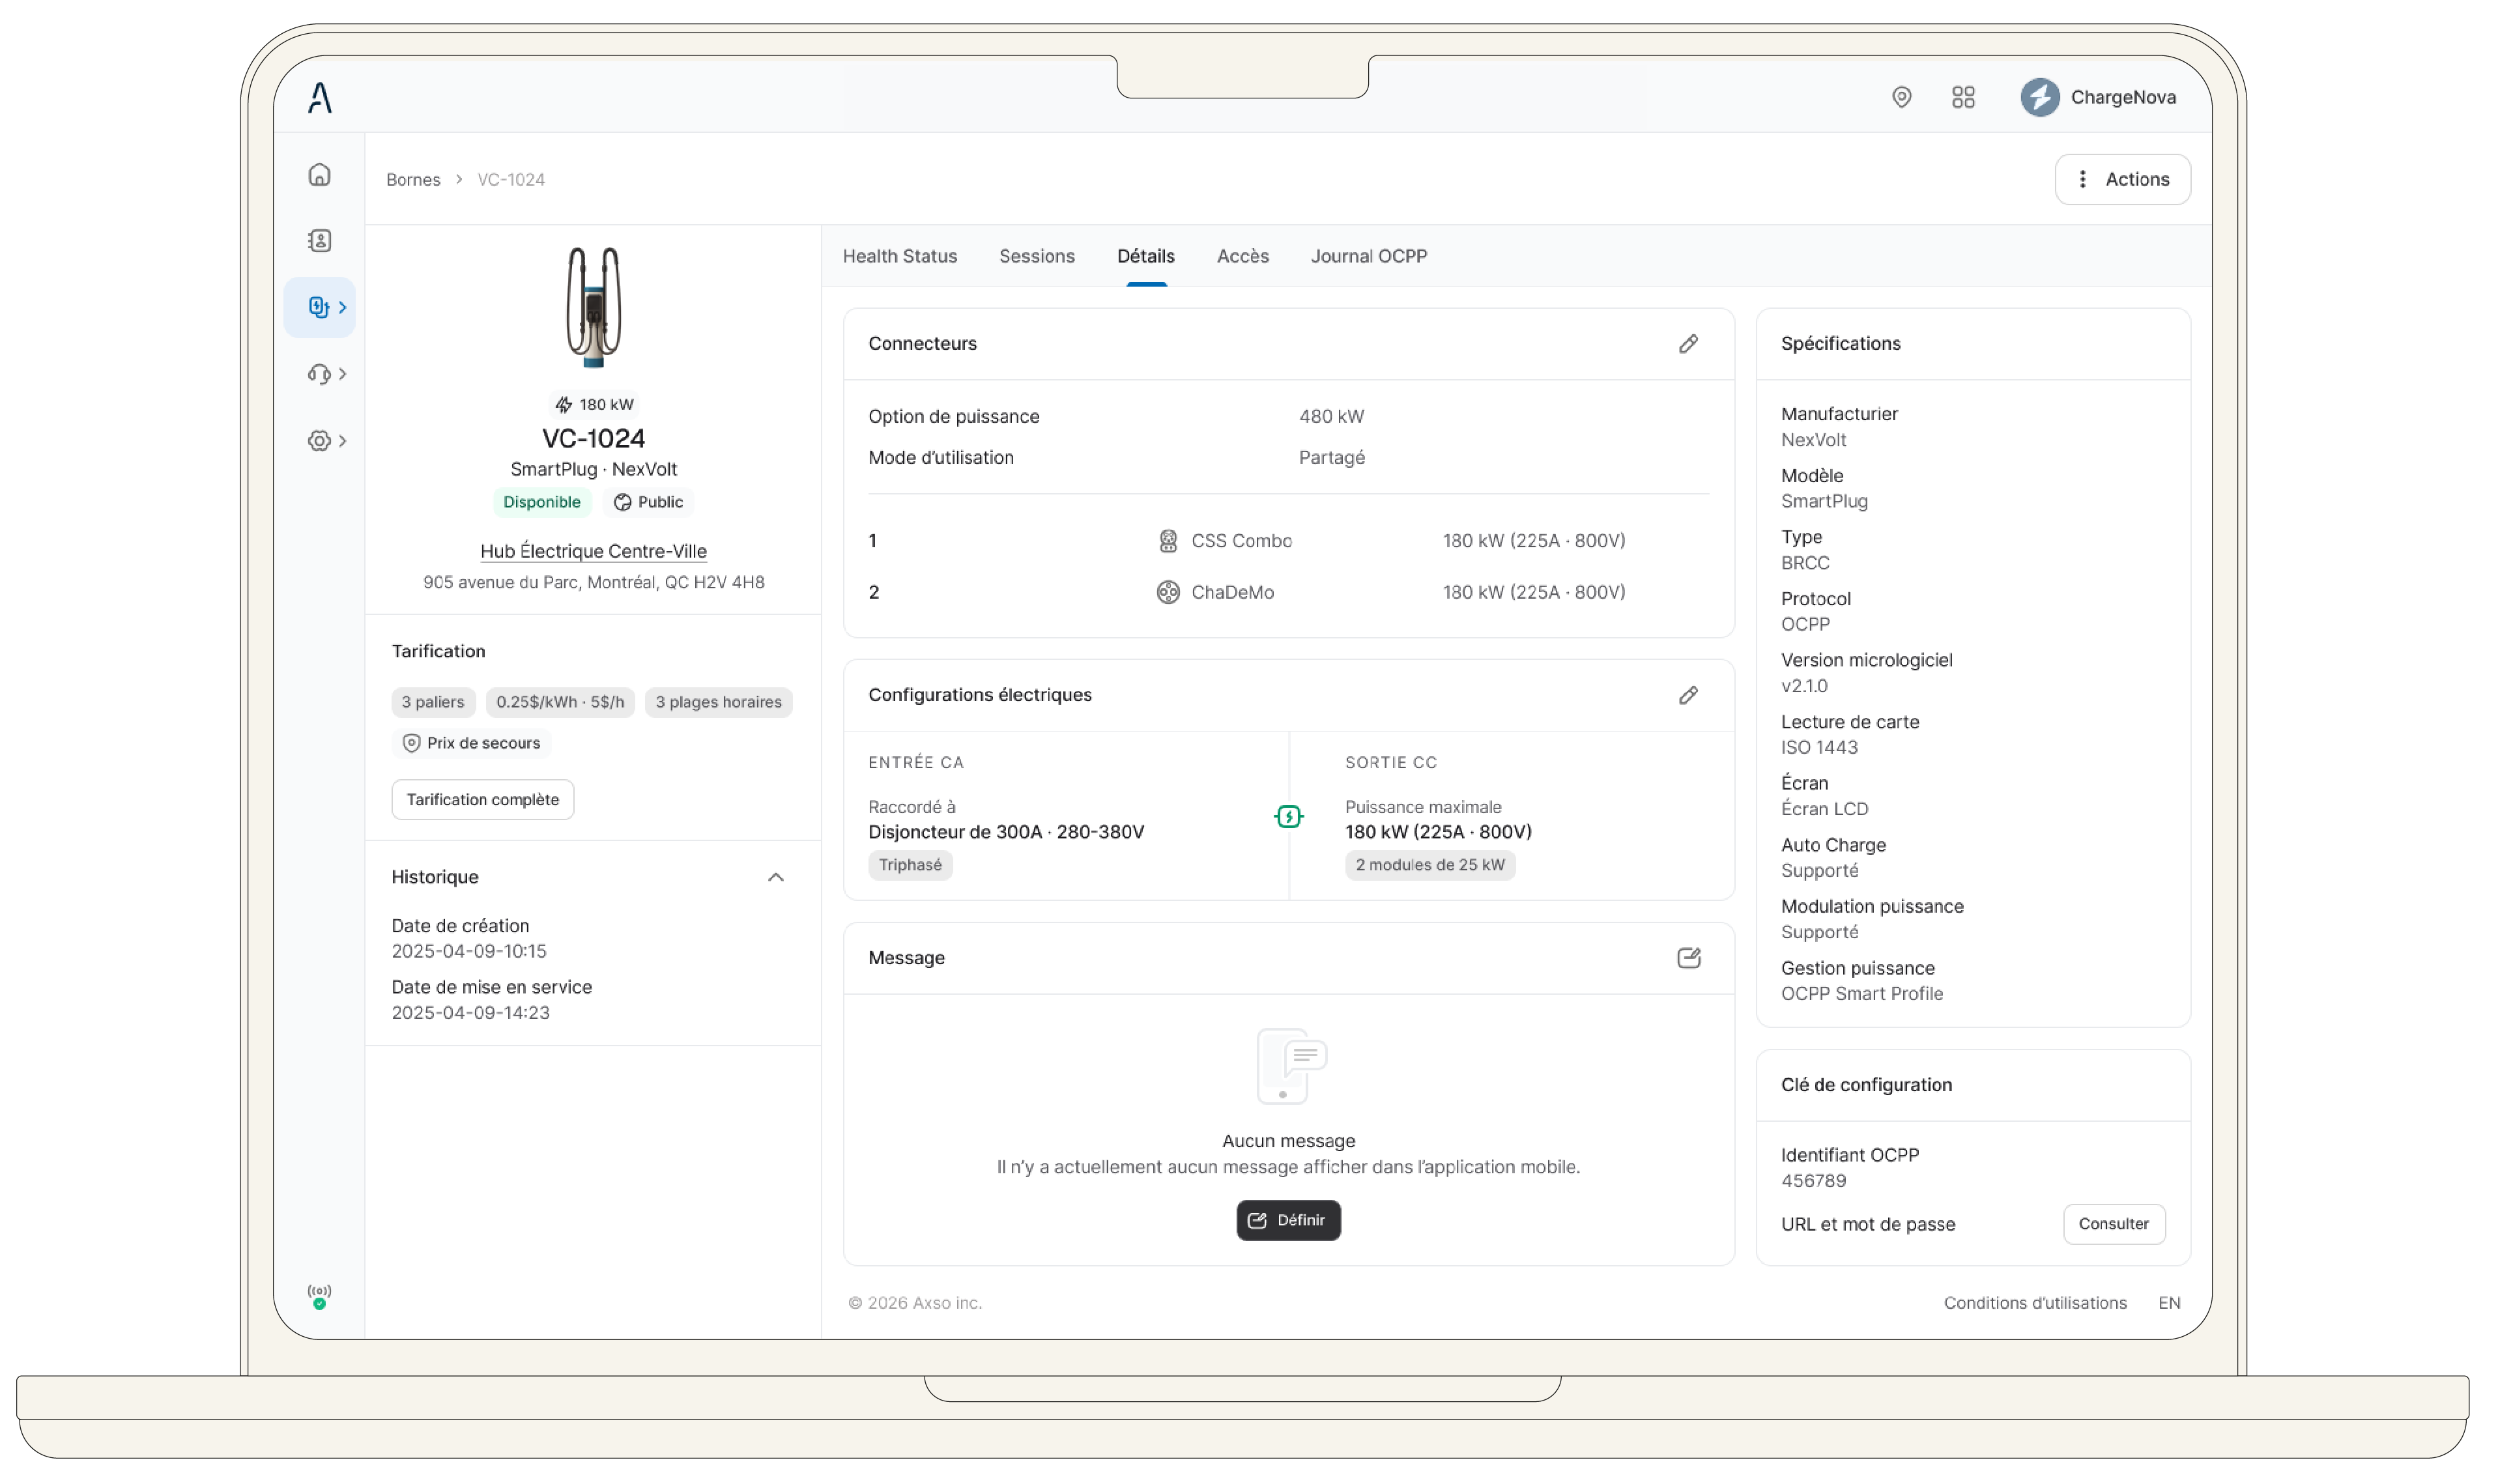
Task: Click the map pin icon in the top bar
Action: click(x=1902, y=97)
